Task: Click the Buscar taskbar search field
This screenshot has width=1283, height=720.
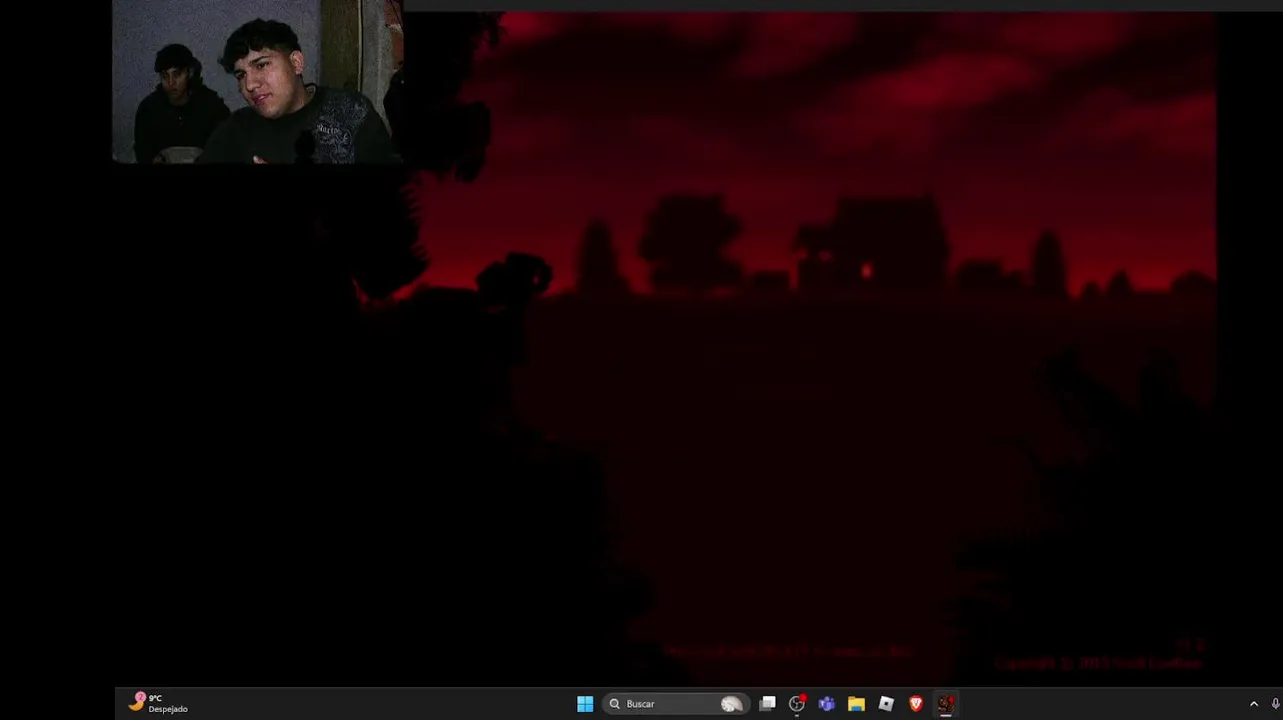Action: pos(676,704)
